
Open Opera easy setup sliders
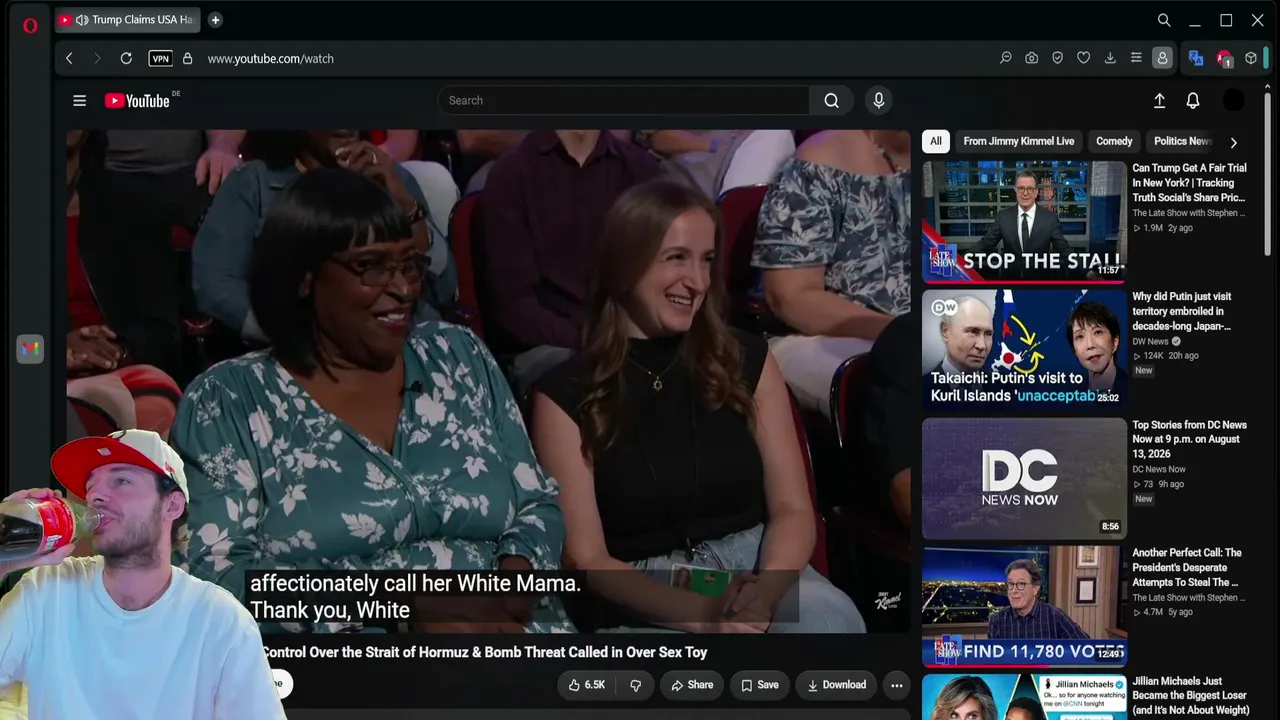pyautogui.click(x=1136, y=58)
